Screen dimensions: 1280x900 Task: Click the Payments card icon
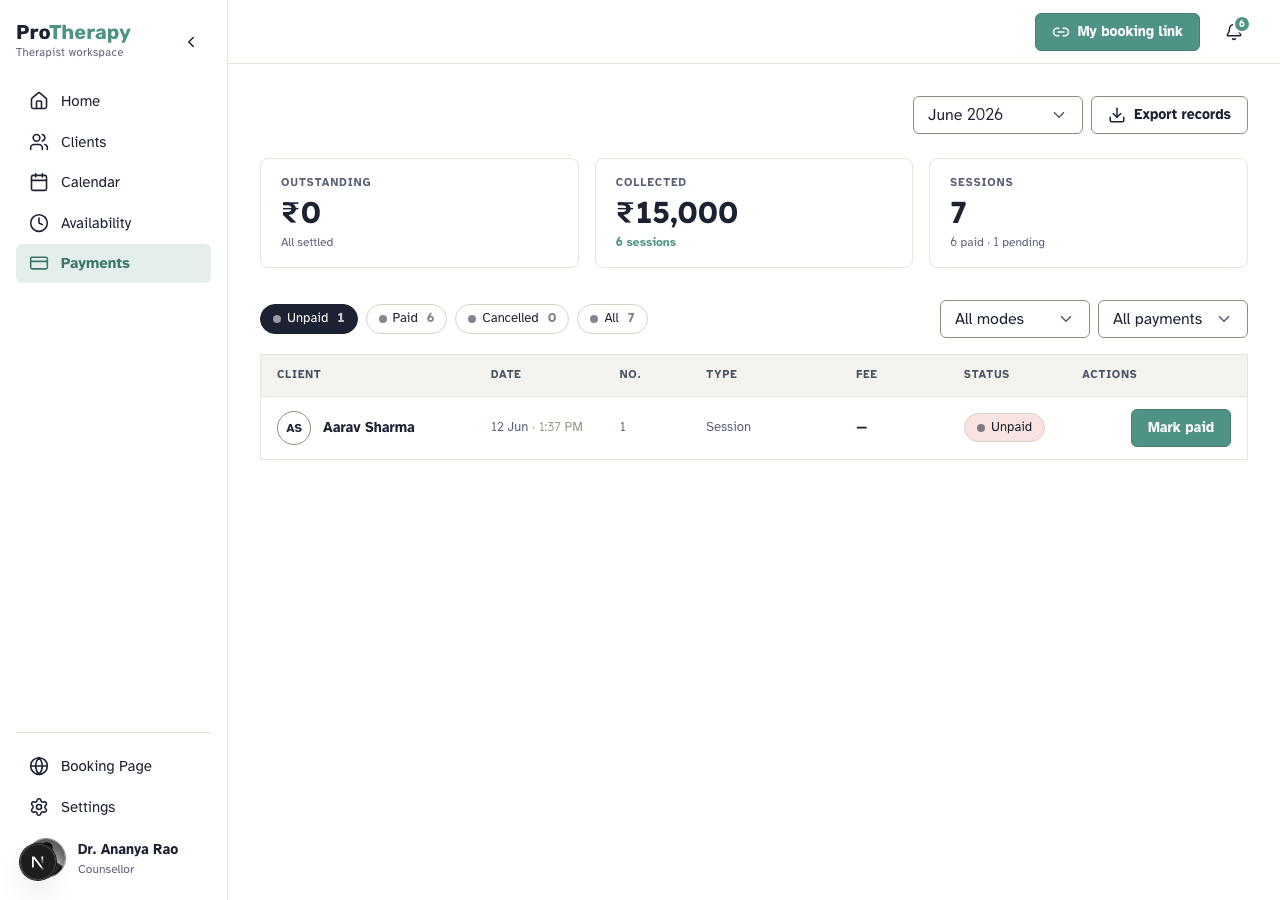coord(39,263)
